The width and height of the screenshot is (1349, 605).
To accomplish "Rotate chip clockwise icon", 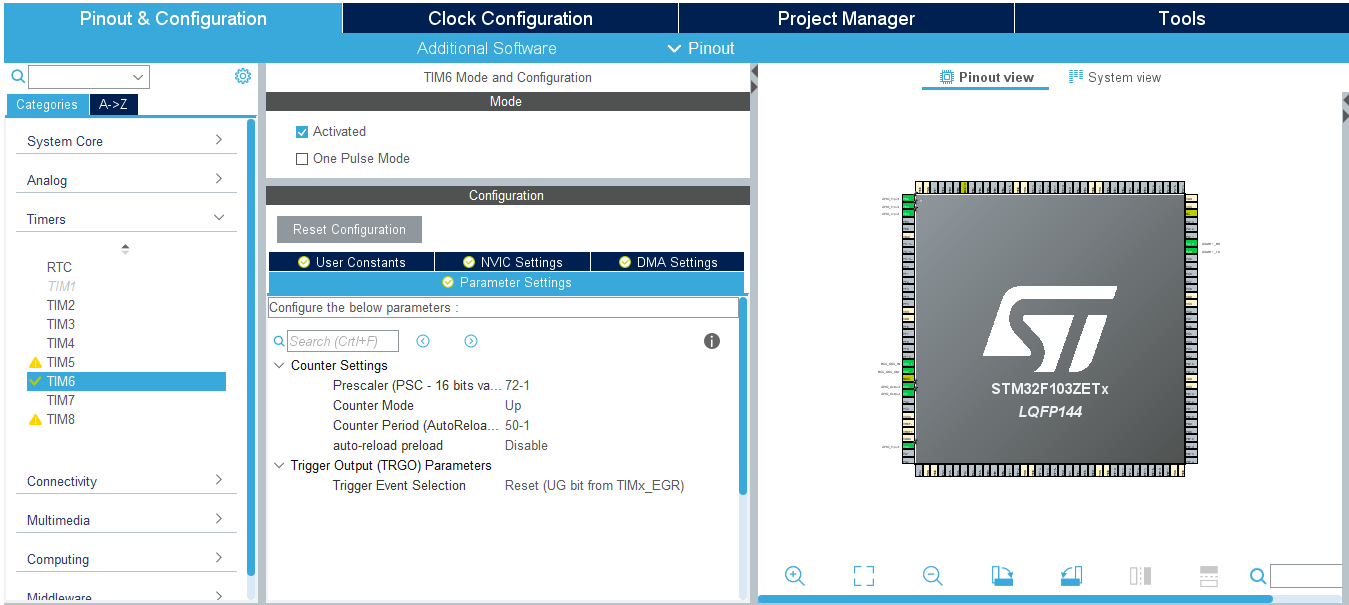I will pos(1002,576).
